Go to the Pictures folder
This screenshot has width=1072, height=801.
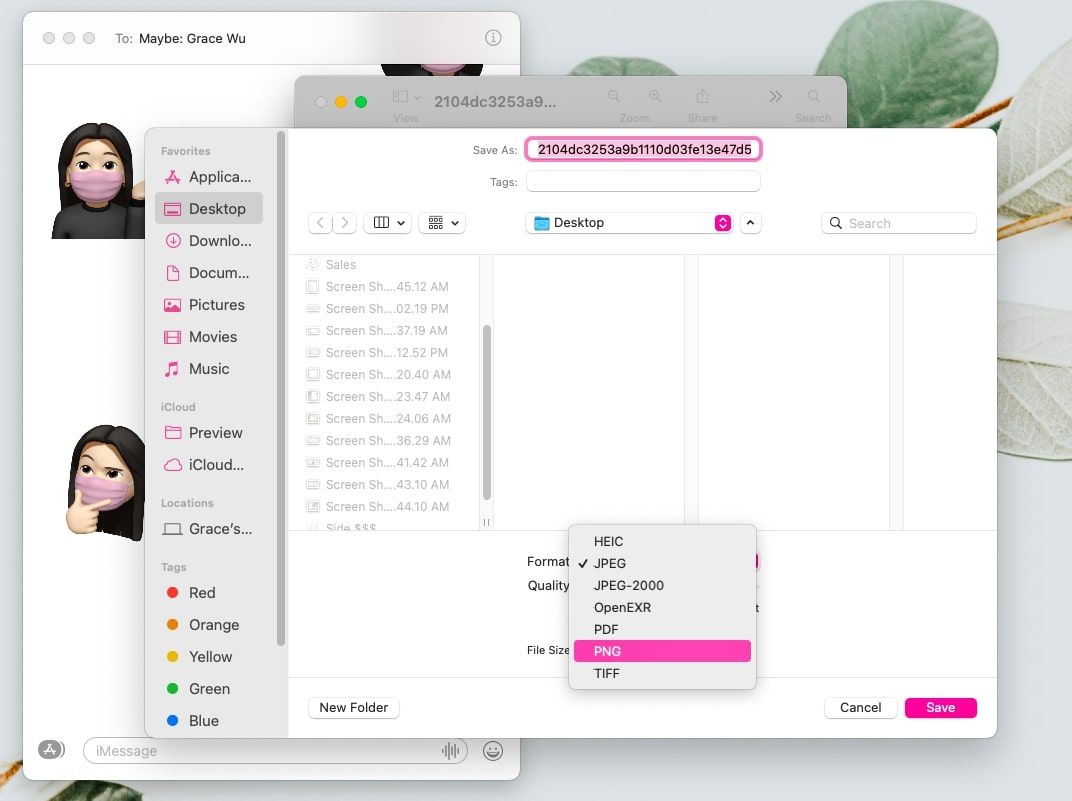click(x=209, y=305)
